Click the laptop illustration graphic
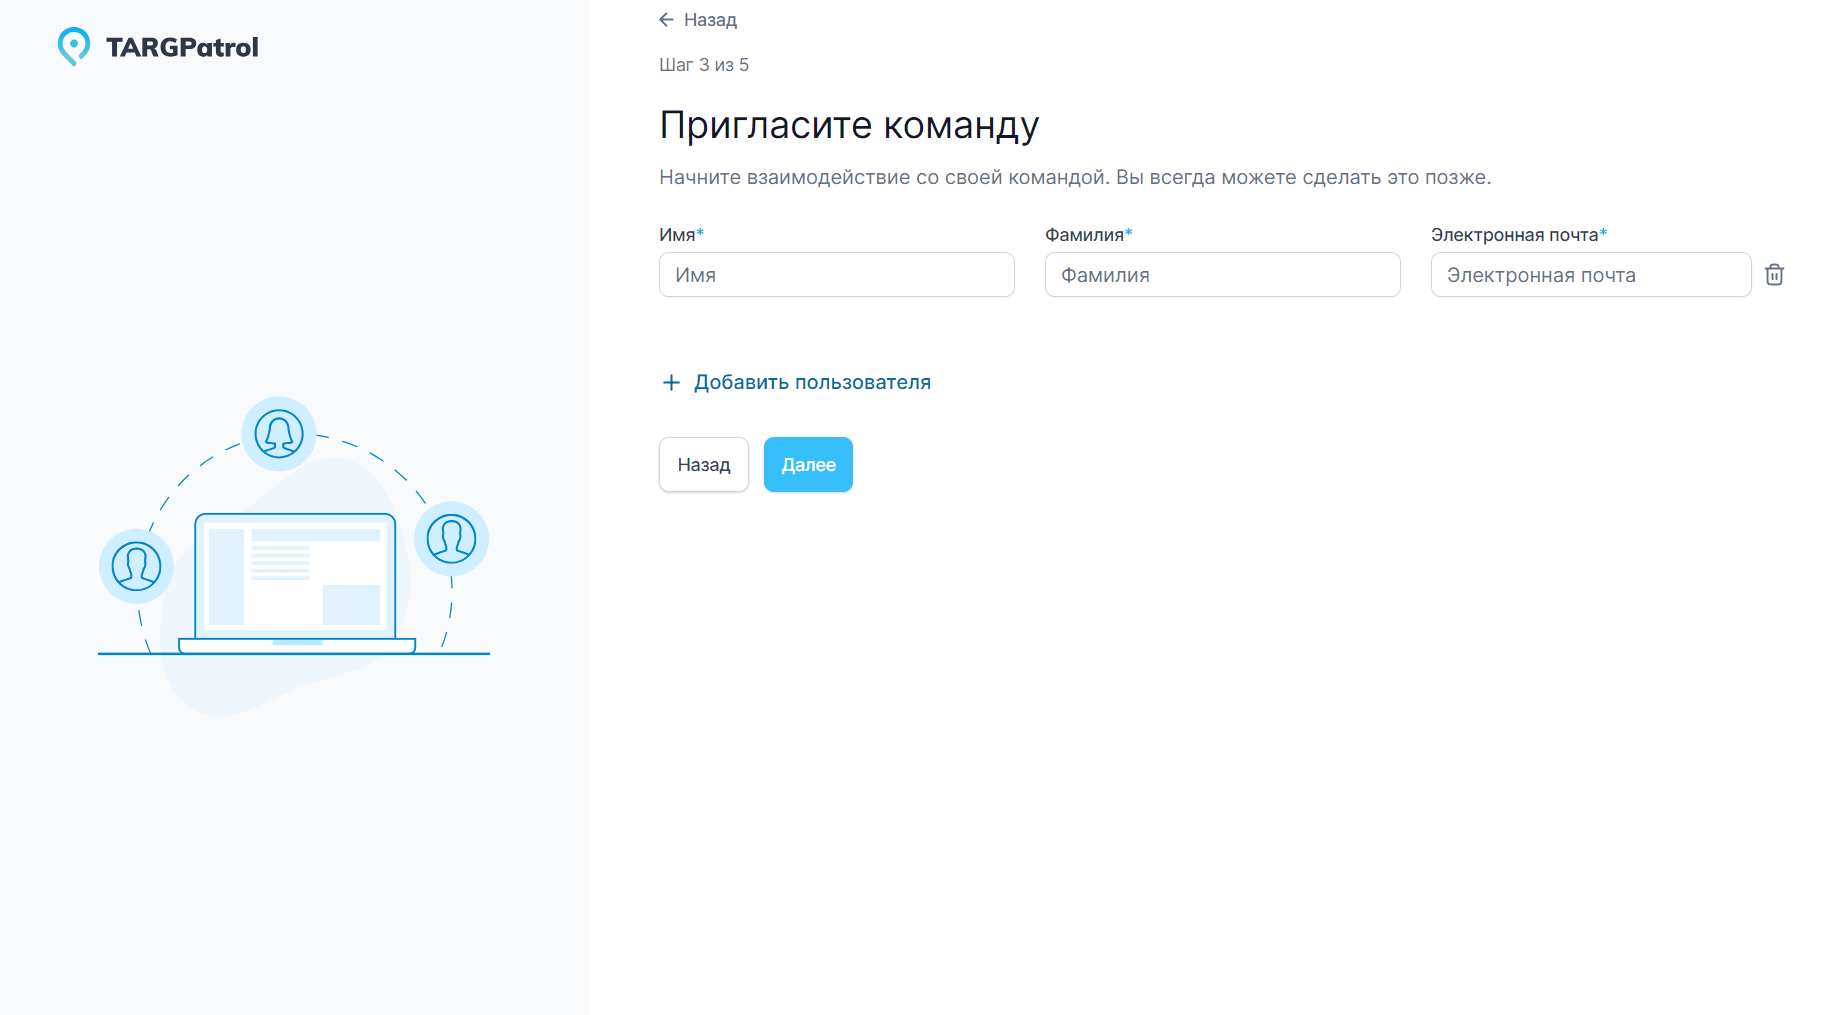1838x1015 pixels. click(x=295, y=580)
